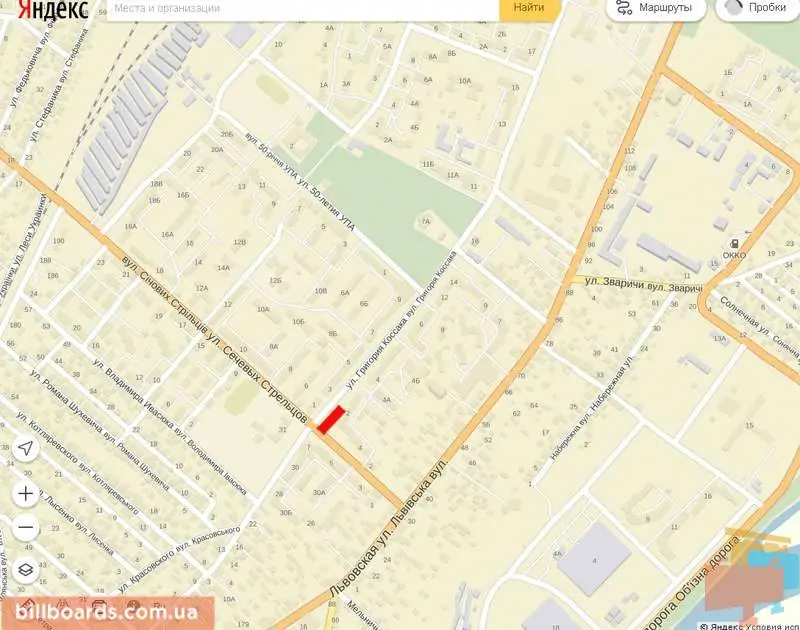Click the red billboard marker on the map
This screenshot has width=800, height=630.
[x=331, y=420]
